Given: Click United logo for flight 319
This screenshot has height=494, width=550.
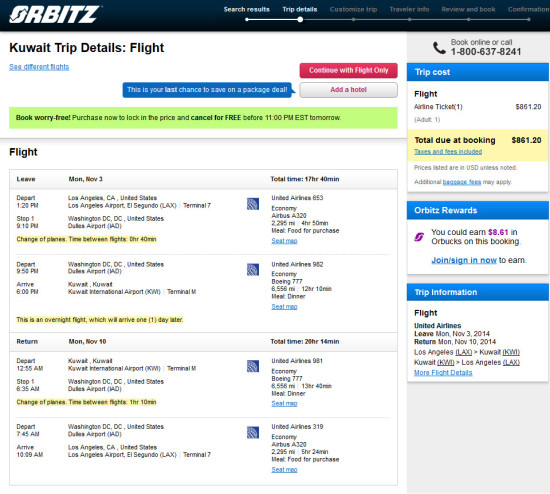Looking at the screenshot, I should [253, 432].
